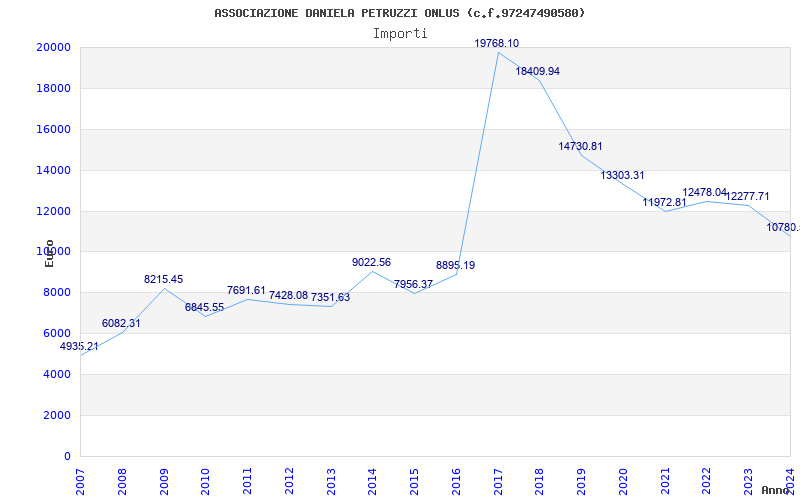Click the 14000 y-axis tick label

click(x=53, y=170)
